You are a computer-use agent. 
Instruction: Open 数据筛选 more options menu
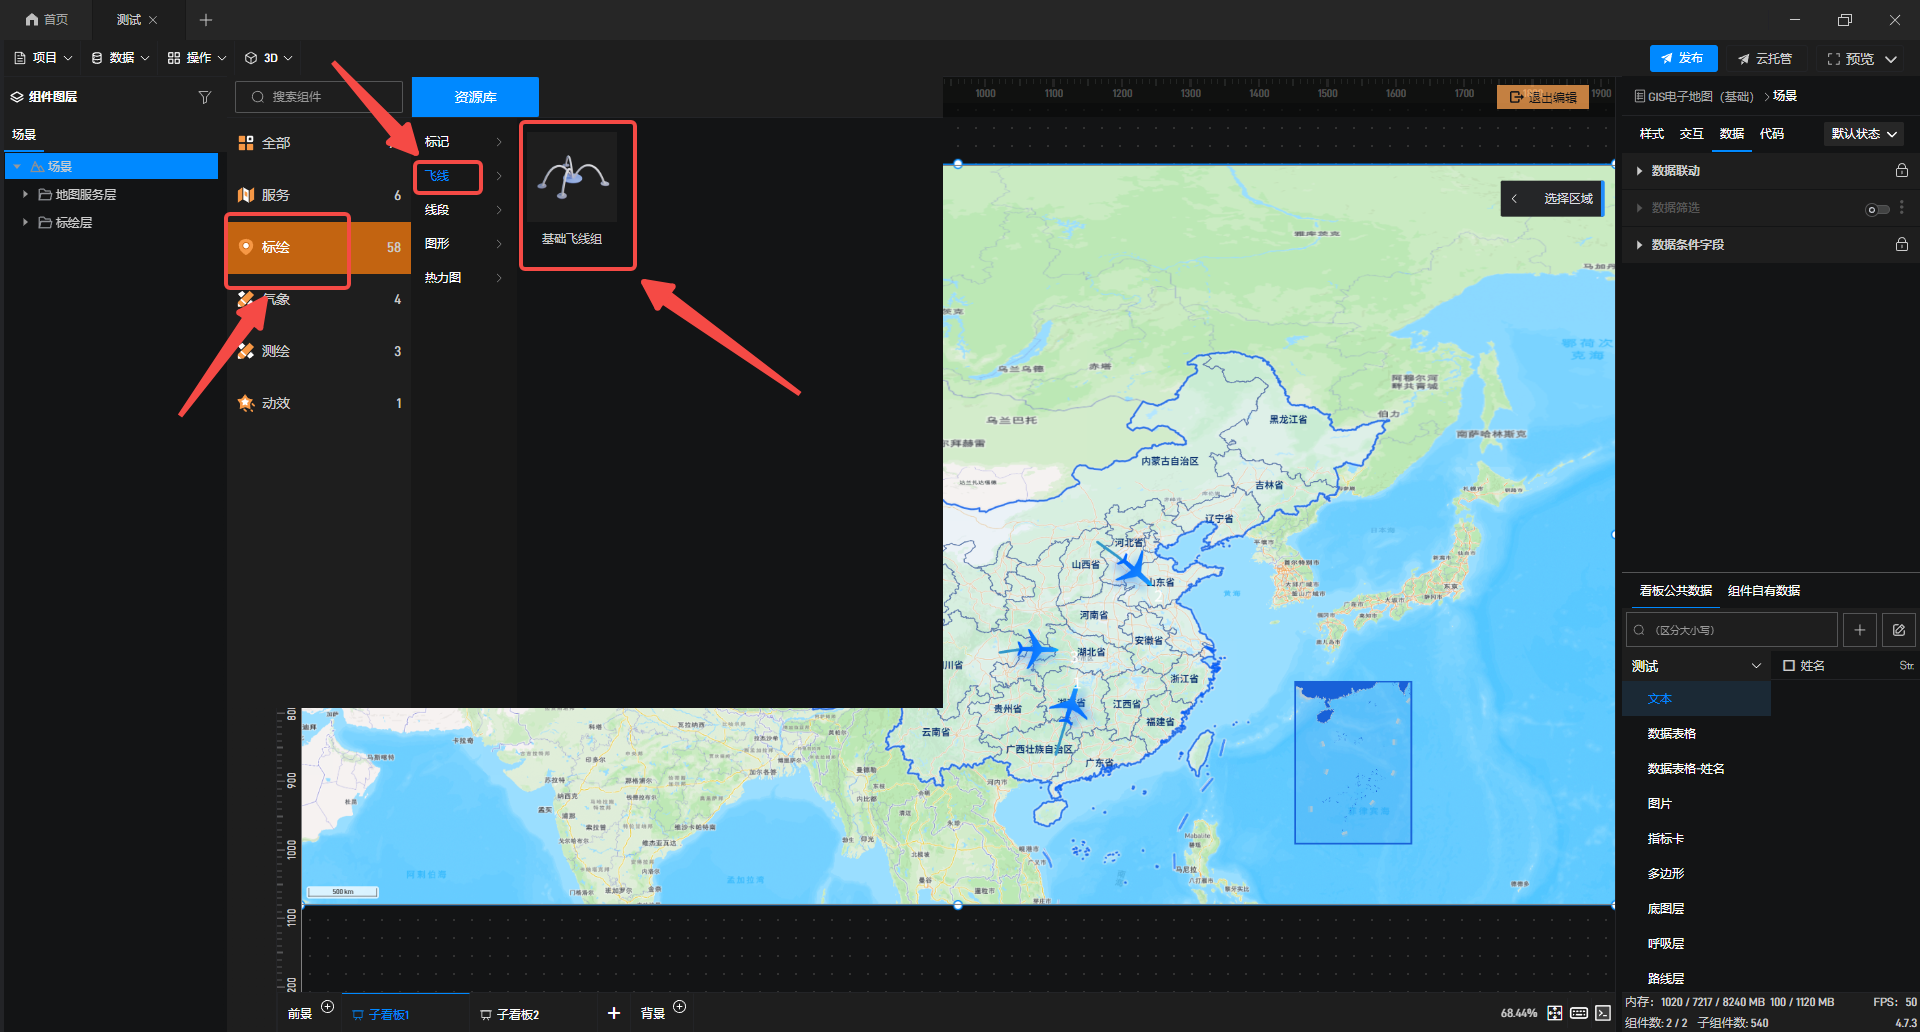1902,207
